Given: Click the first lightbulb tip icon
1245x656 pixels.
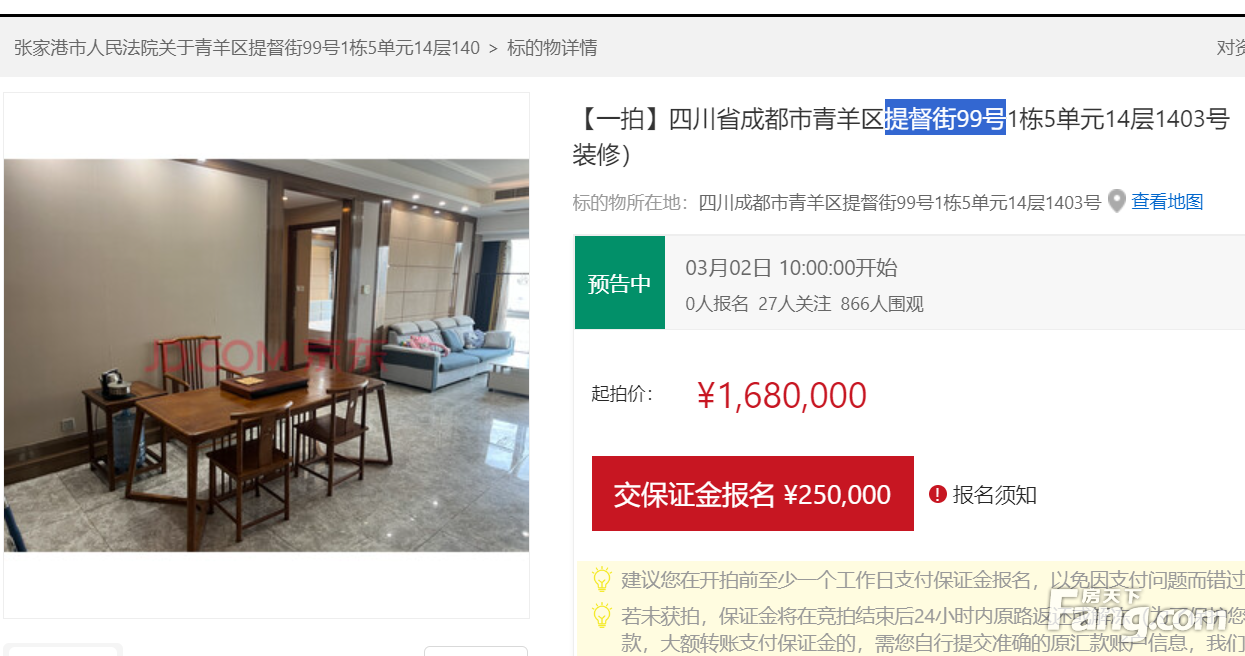Looking at the screenshot, I should [601, 579].
